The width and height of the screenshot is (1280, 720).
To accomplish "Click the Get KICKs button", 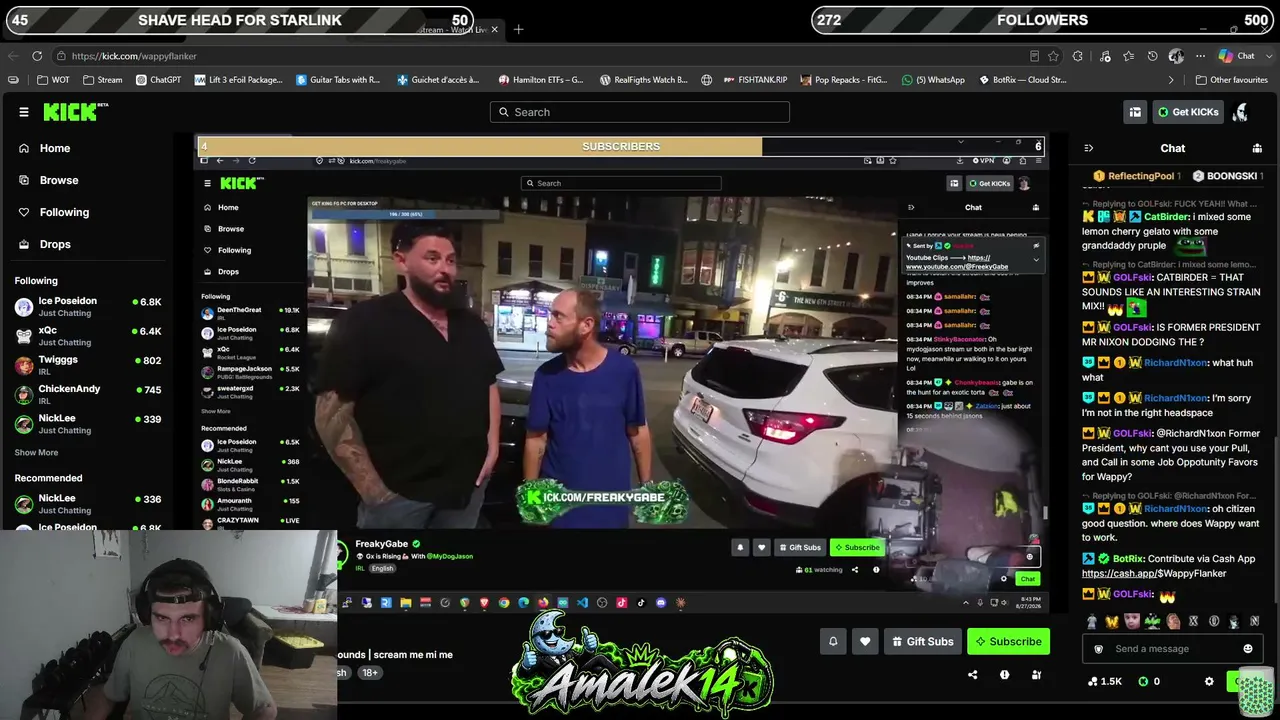I will pyautogui.click(x=1188, y=112).
